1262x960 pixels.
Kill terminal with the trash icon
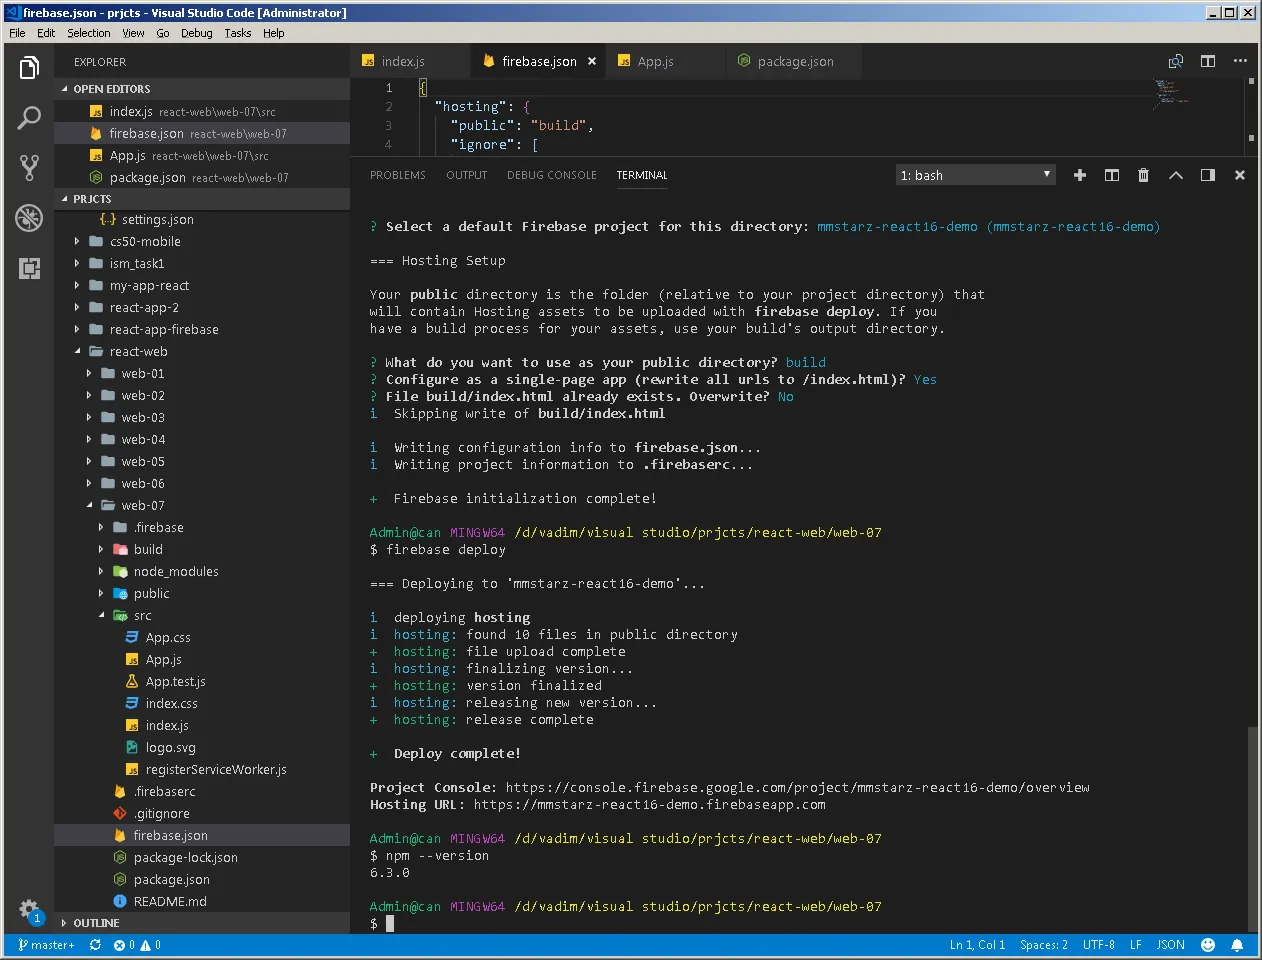(1143, 175)
